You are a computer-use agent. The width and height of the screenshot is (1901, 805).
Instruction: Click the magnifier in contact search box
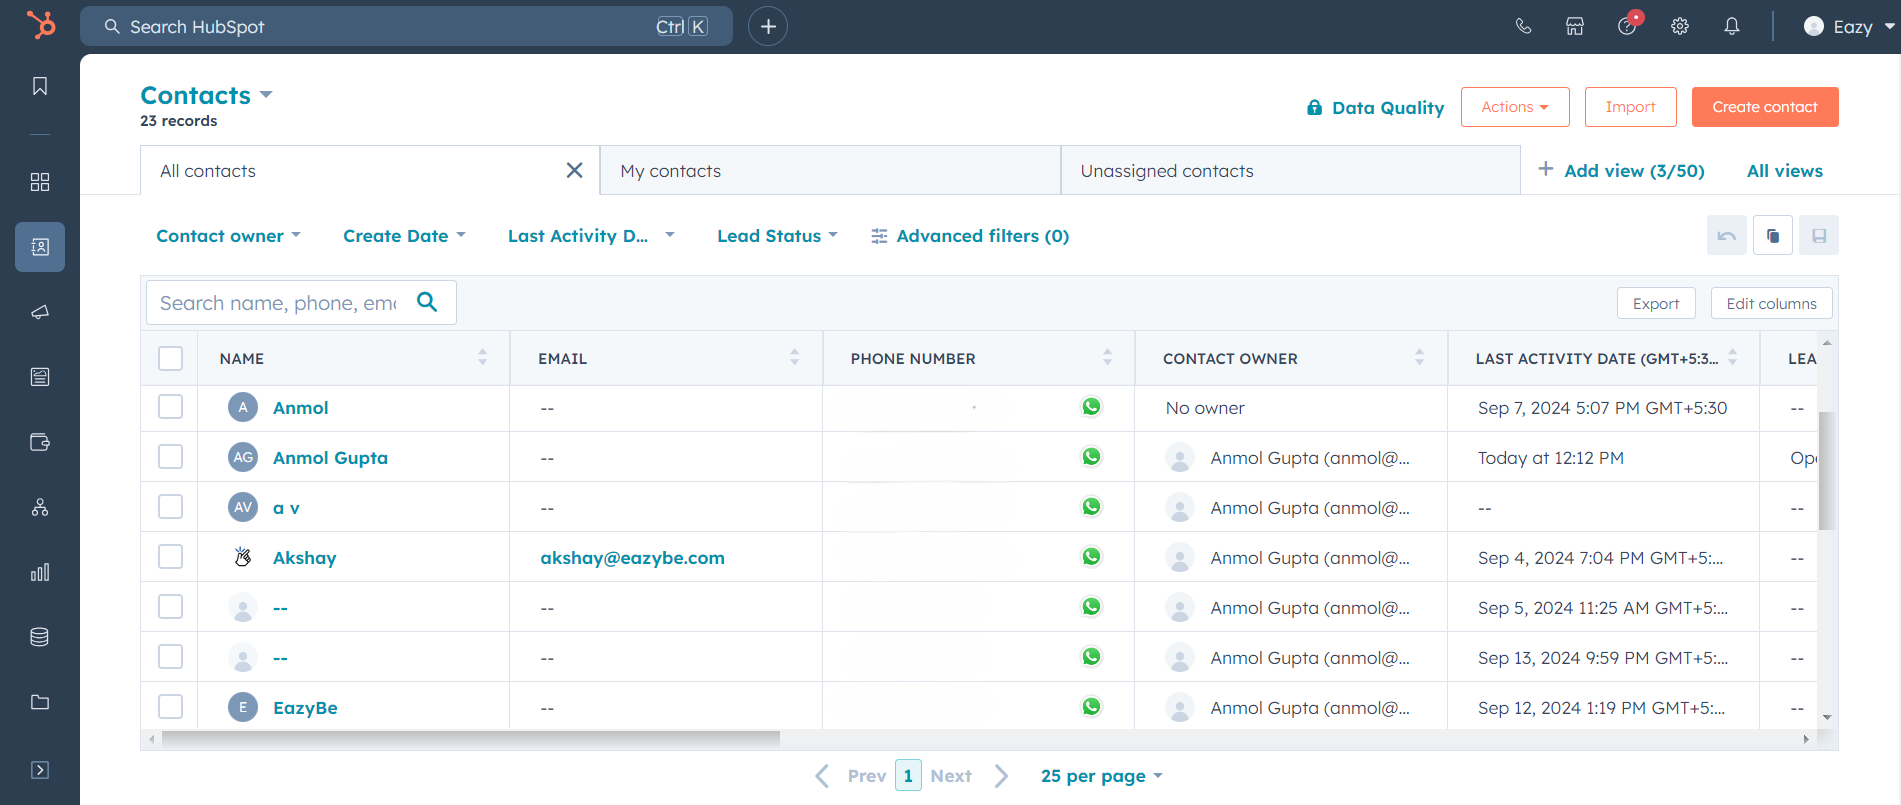(427, 302)
